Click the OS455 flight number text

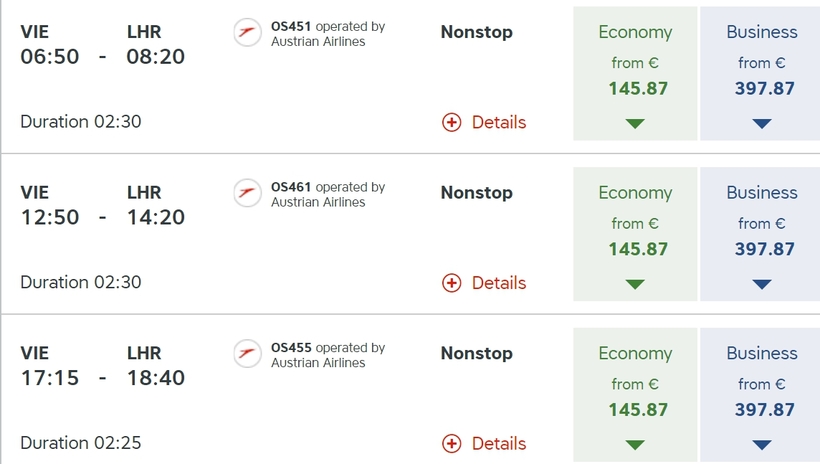tap(291, 348)
